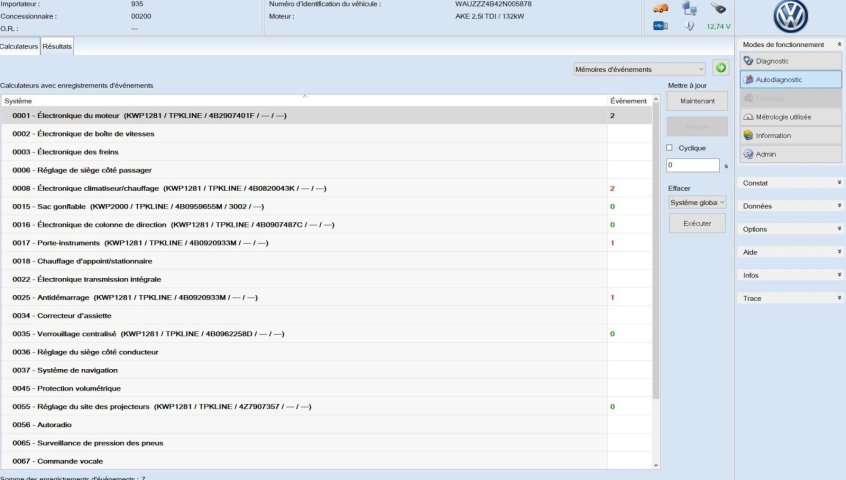The height and width of the screenshot is (480, 846).
Task: Switch to the Résultats tab
Action: [57, 46]
